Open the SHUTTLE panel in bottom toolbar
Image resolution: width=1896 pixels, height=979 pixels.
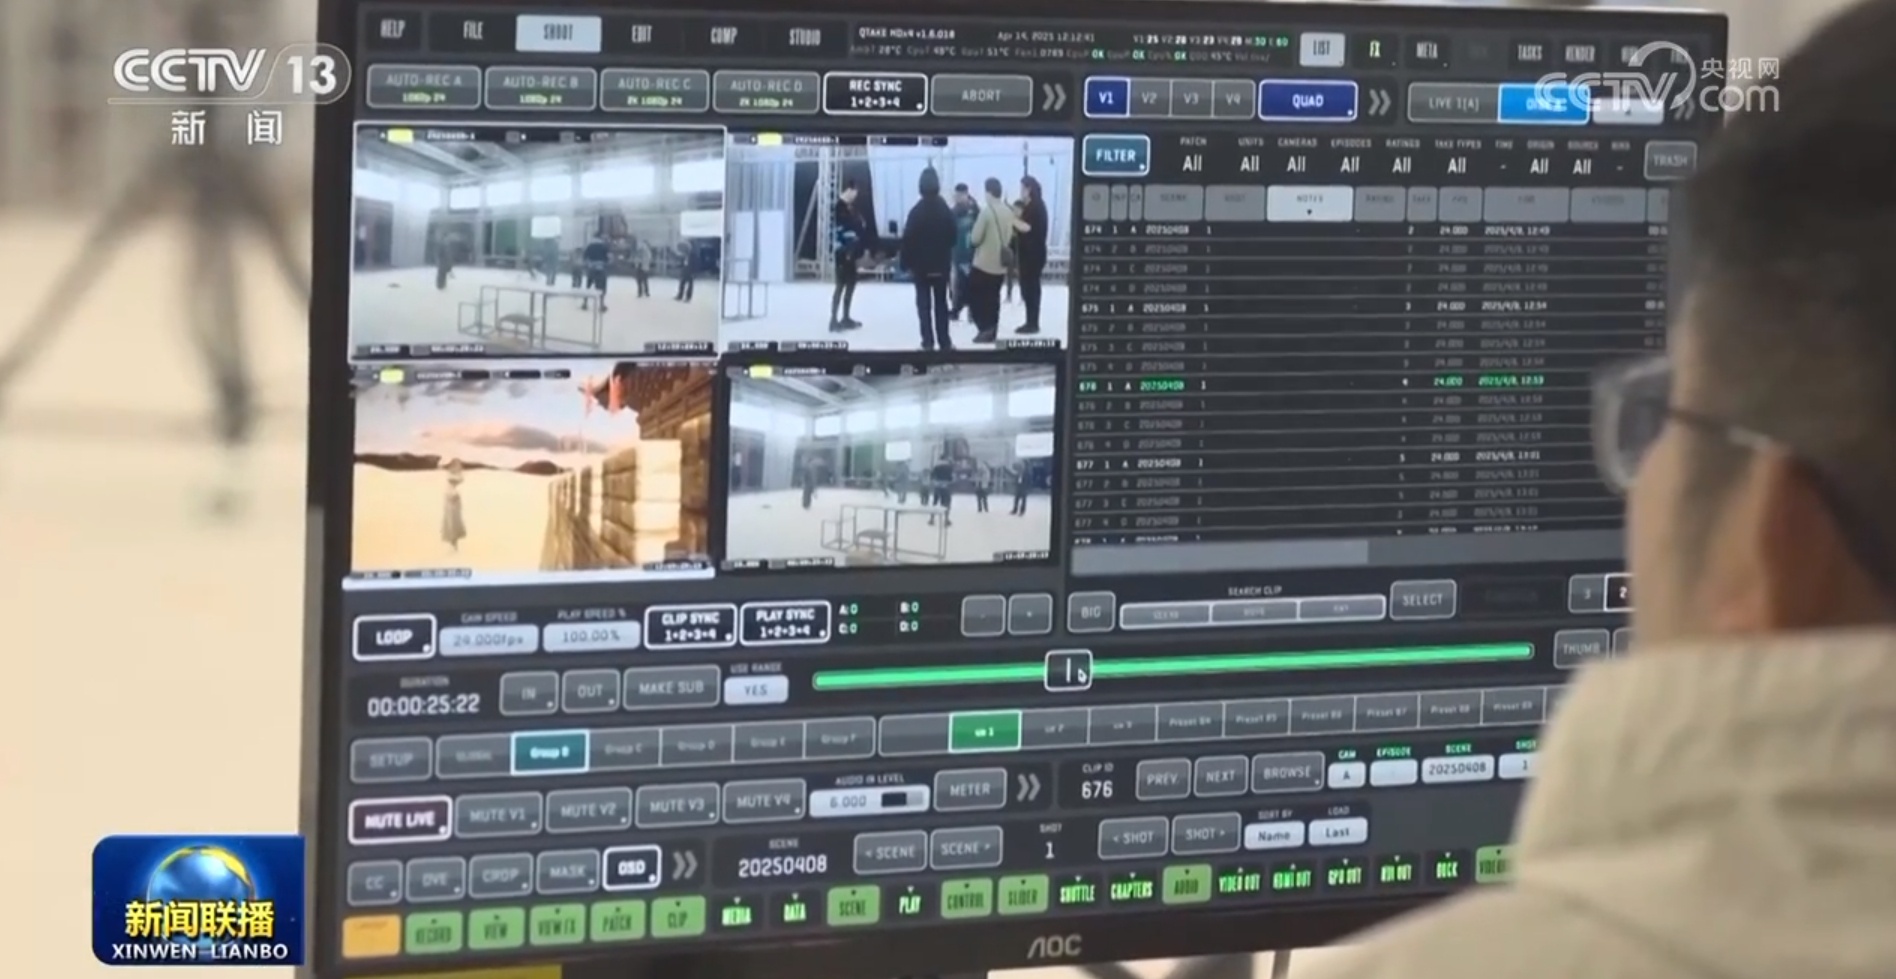pos(1076,893)
